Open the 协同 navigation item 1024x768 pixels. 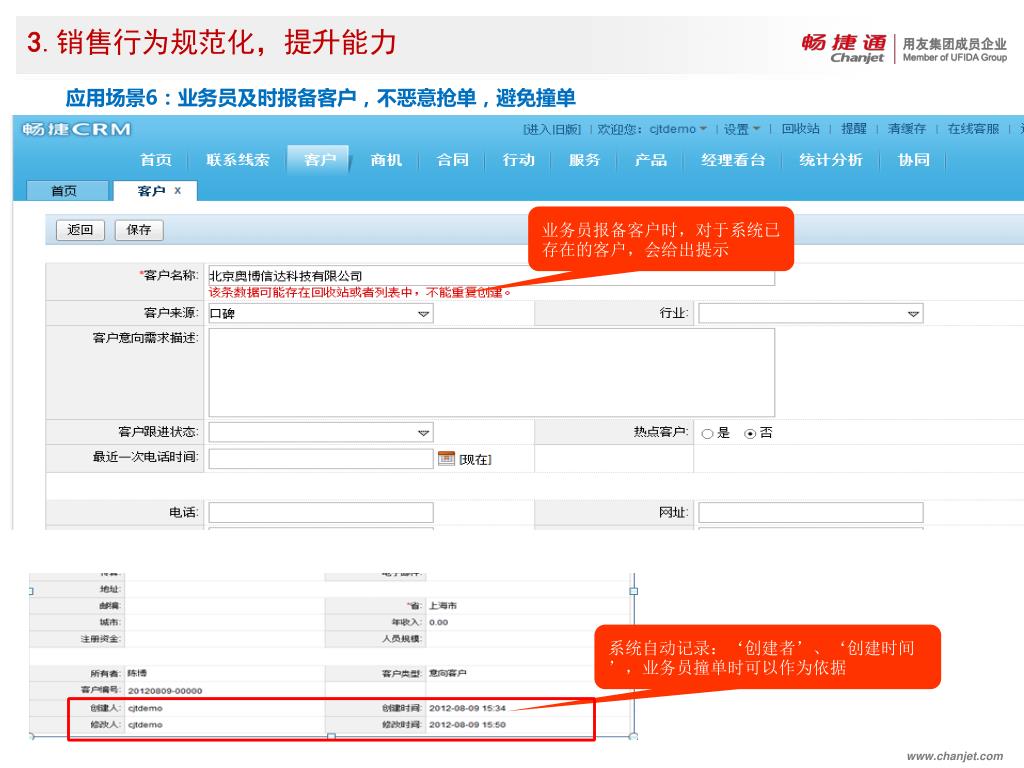click(914, 160)
